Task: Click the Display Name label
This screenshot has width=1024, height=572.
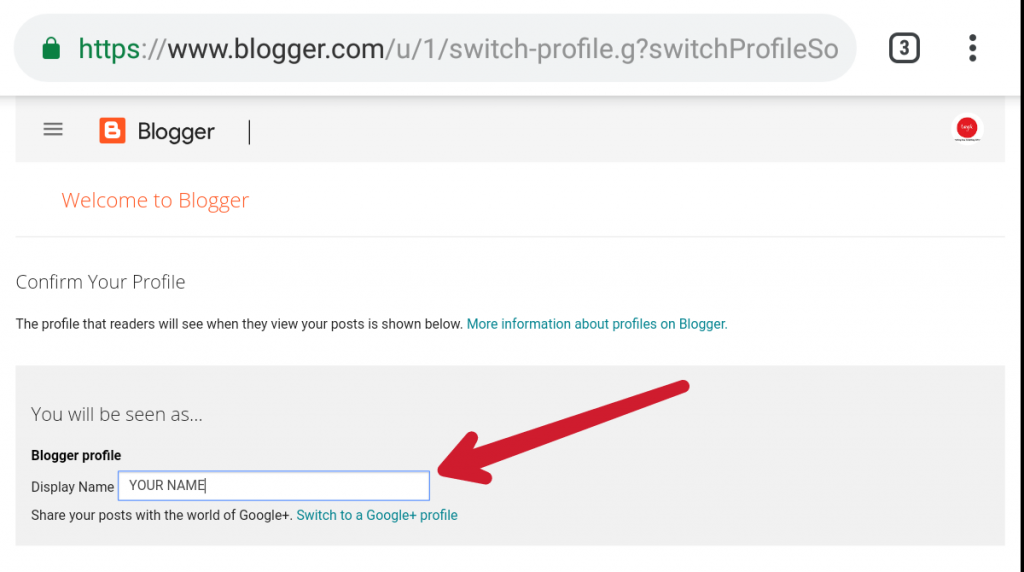Action: pos(73,487)
